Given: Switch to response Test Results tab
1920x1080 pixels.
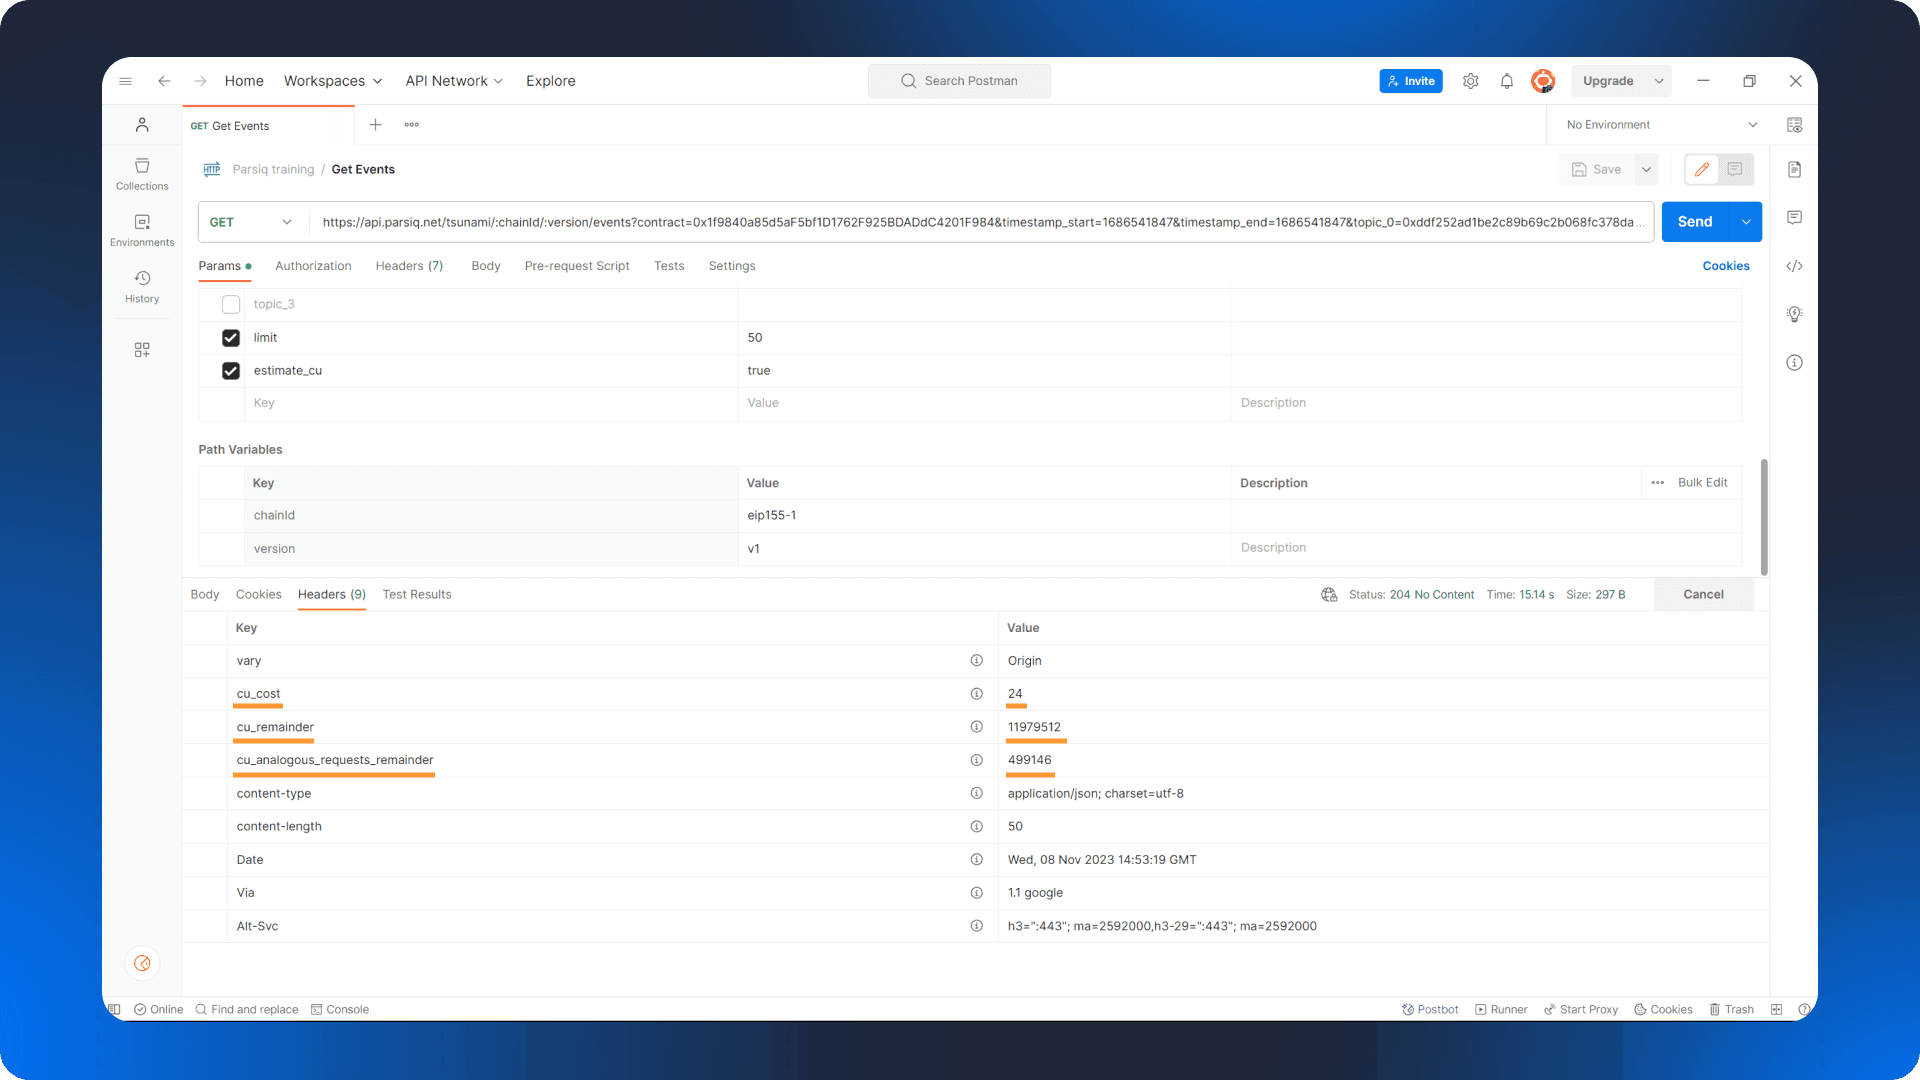Looking at the screenshot, I should pos(417,594).
